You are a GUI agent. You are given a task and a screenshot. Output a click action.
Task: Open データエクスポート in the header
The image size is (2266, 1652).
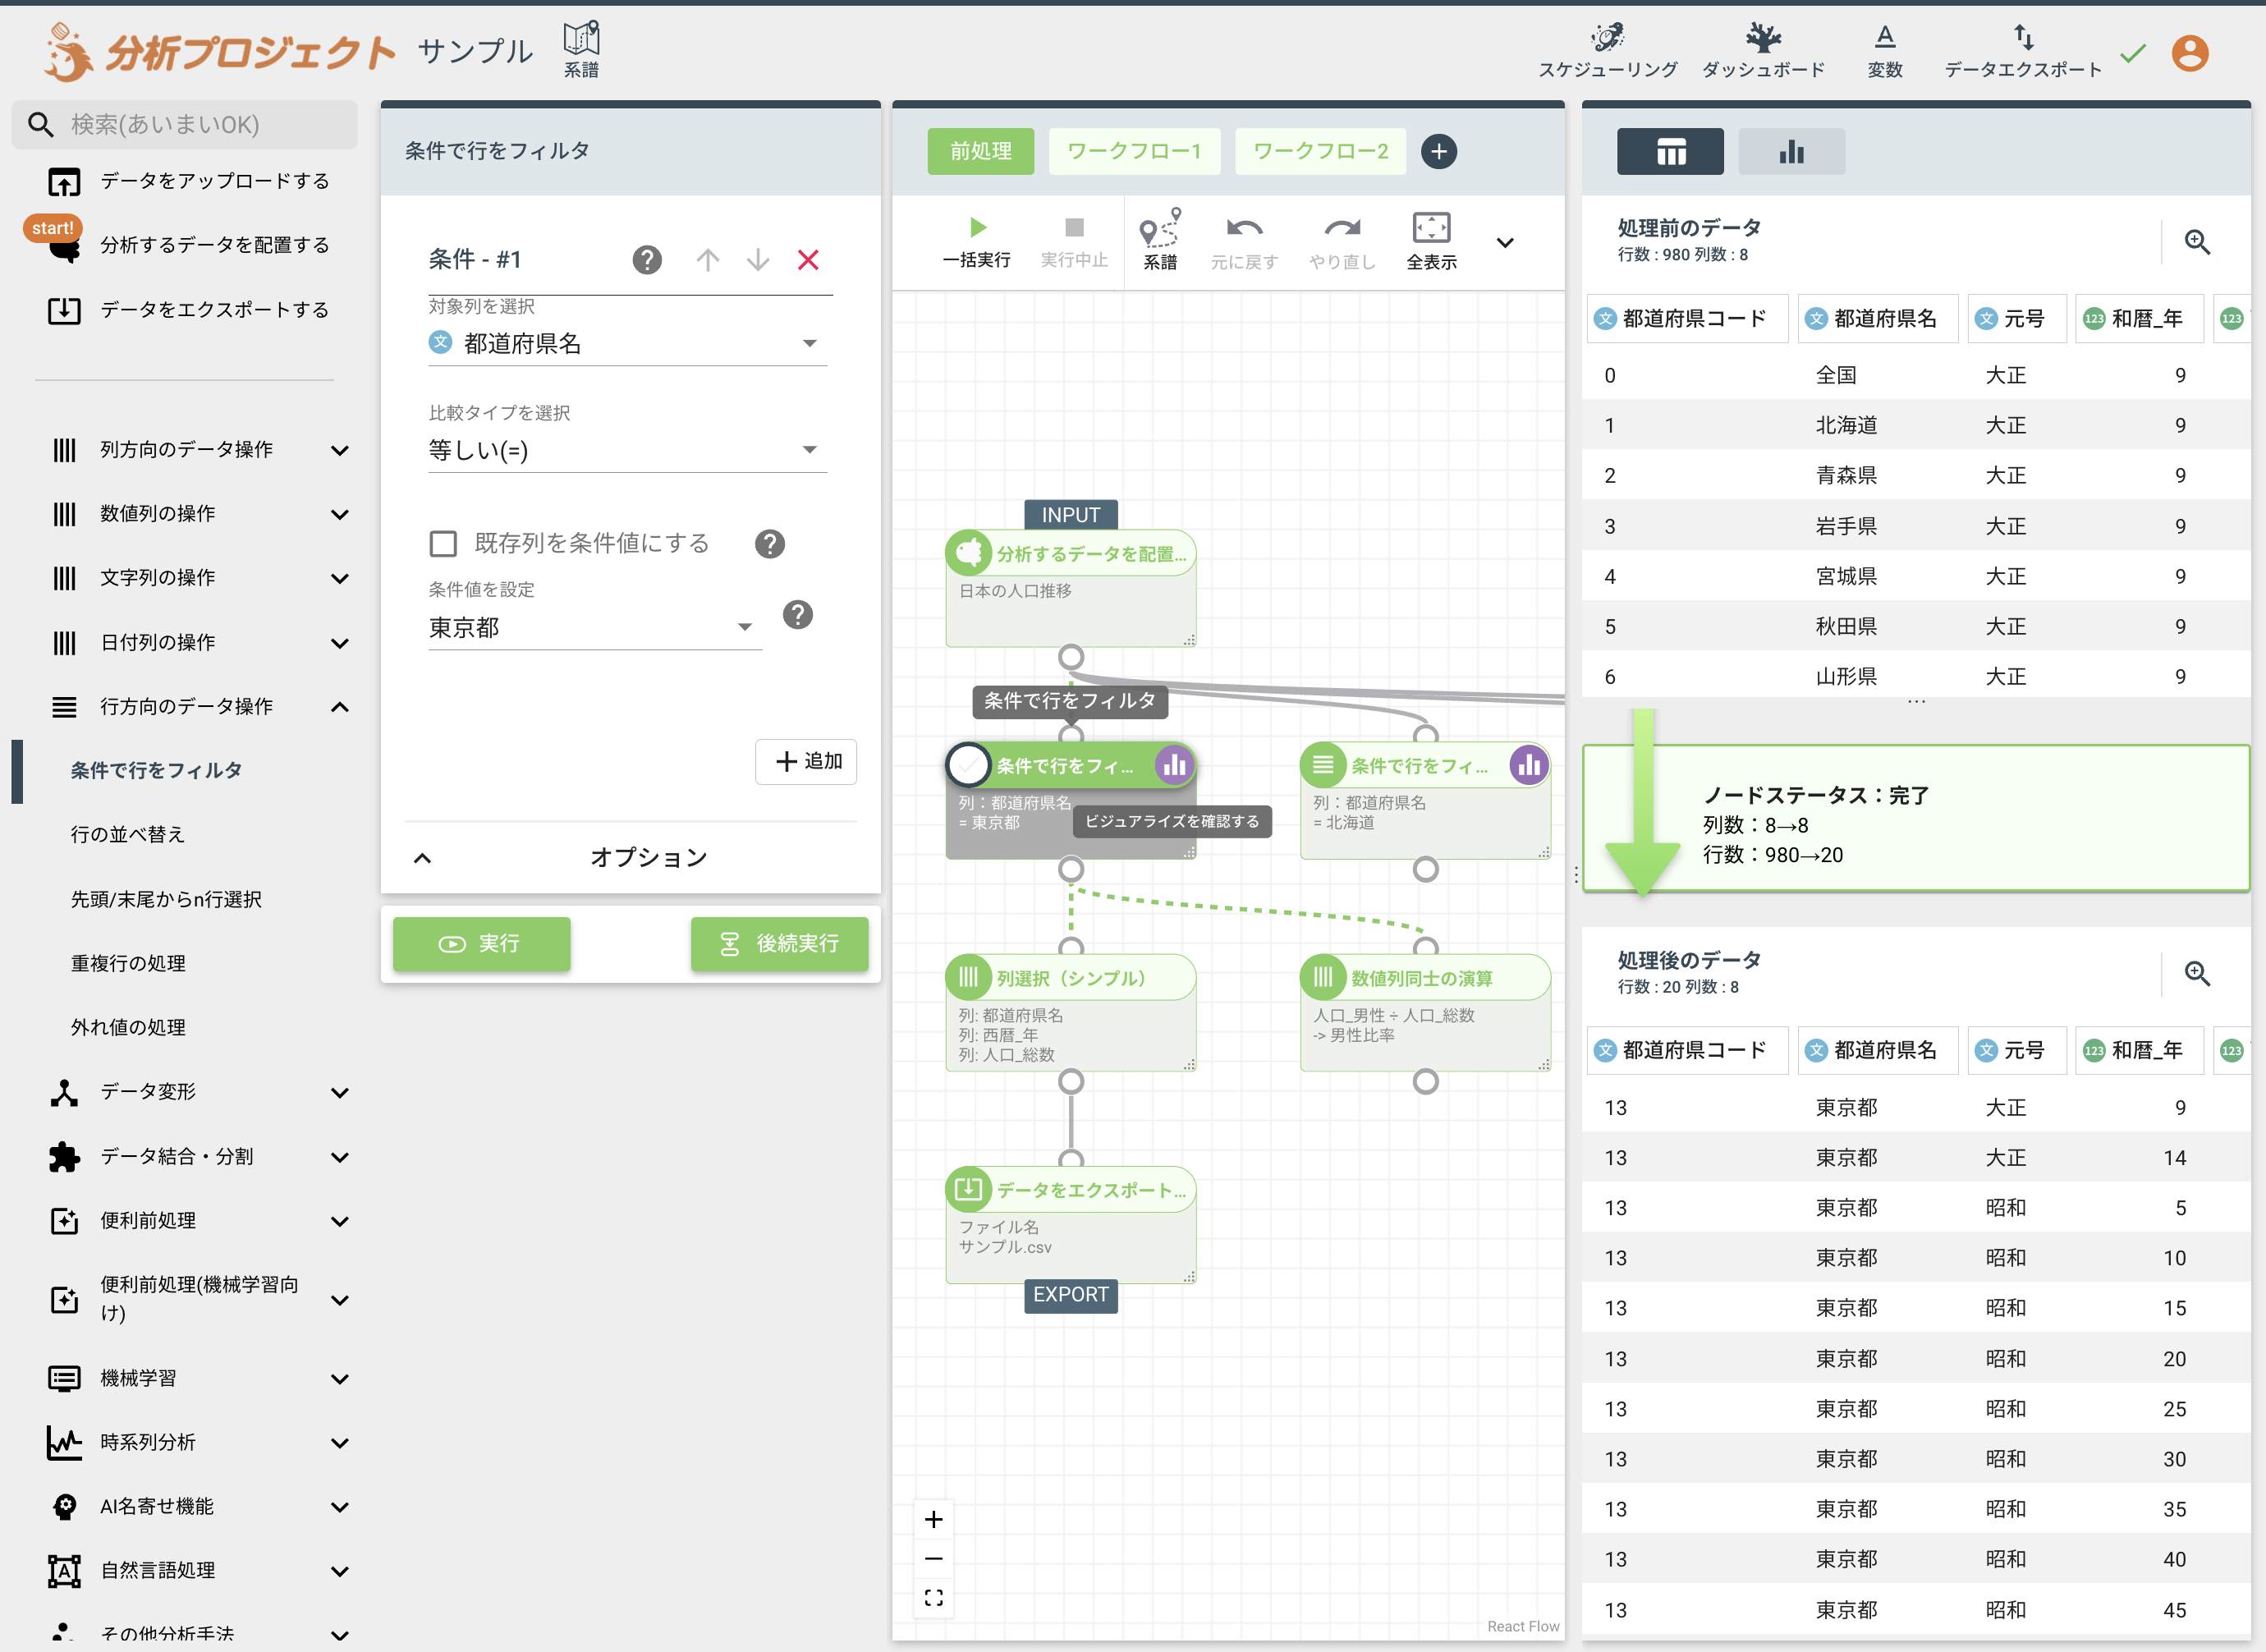pos(2022,50)
